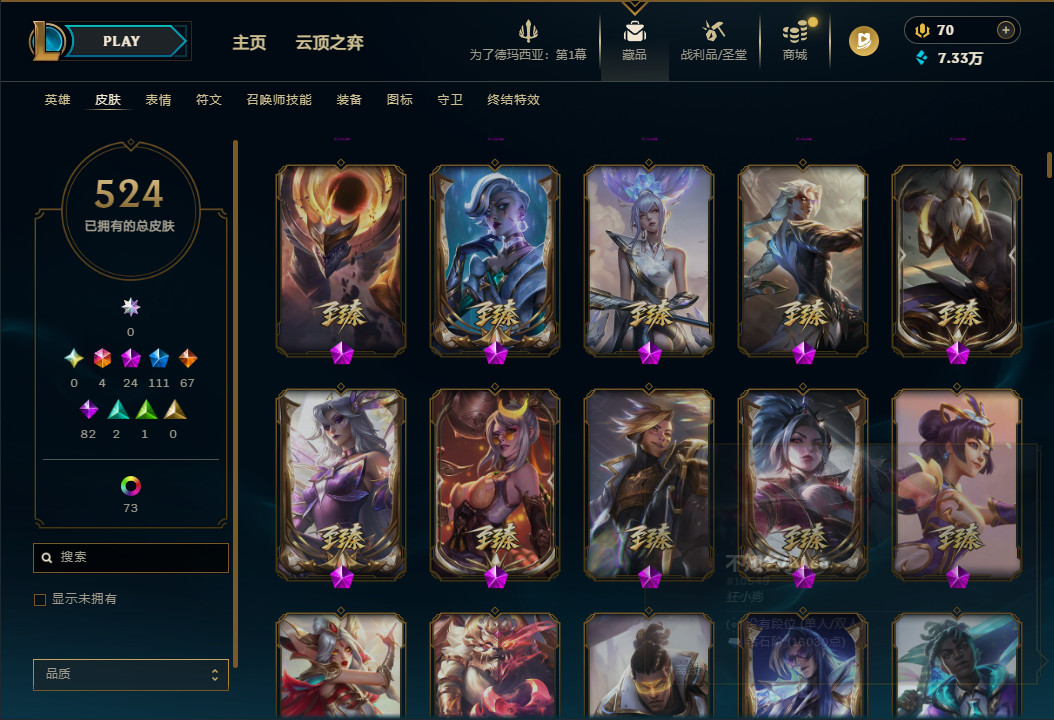This screenshot has height=720, width=1054.
Task: Open the 终结特效 tab
Action: 514,99
